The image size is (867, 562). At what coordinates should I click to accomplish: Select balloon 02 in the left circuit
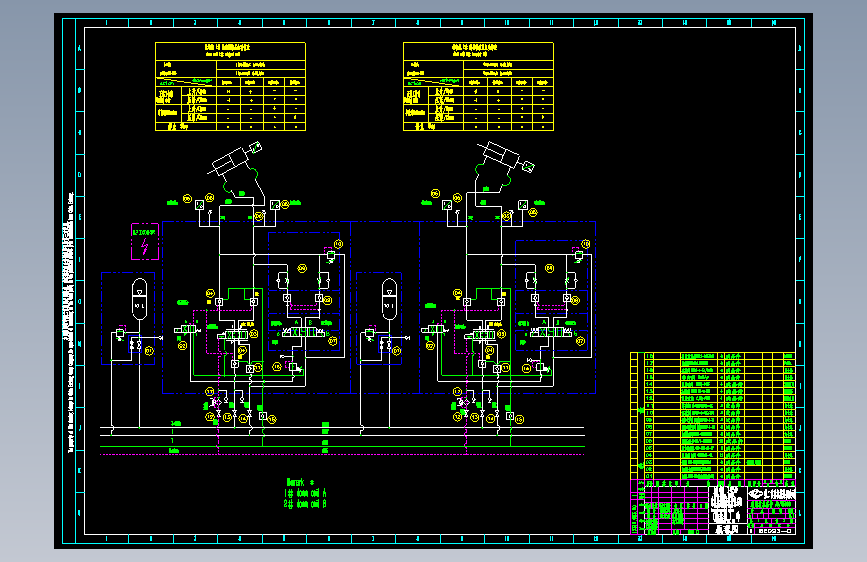coord(182,346)
